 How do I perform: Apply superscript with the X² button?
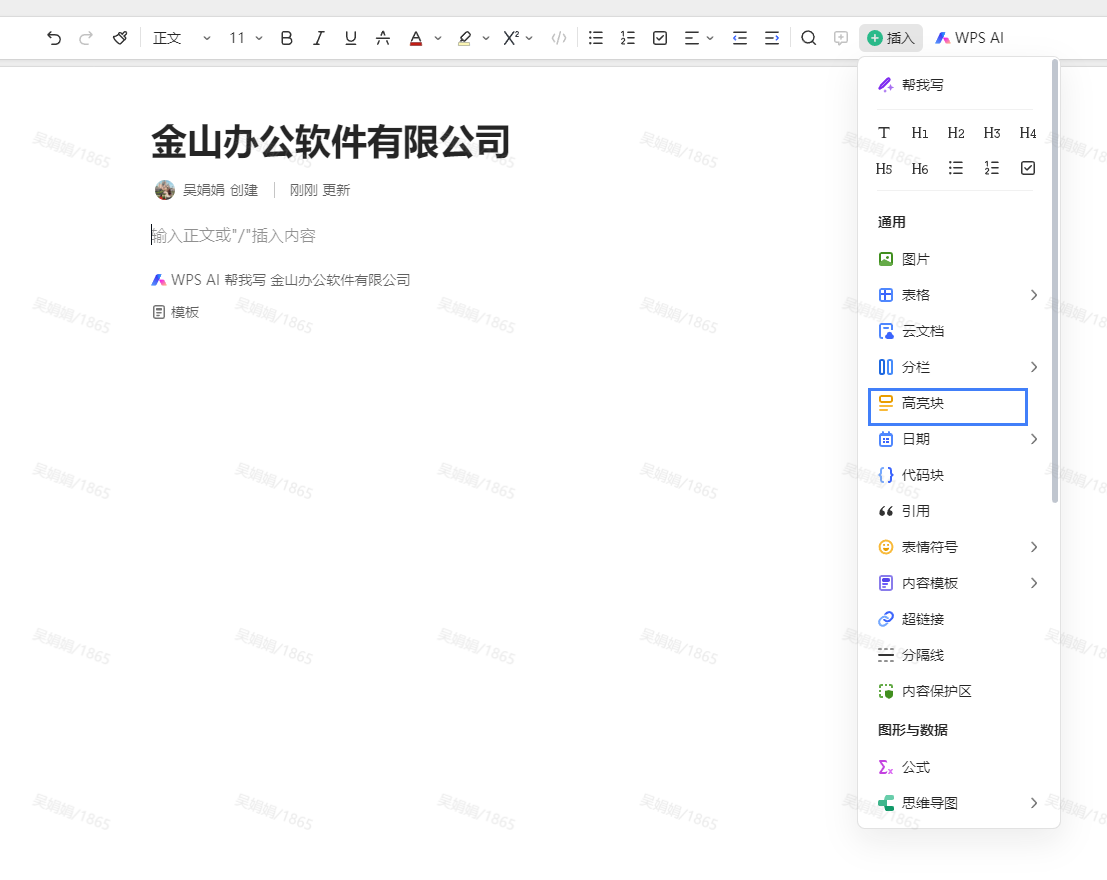(511, 38)
